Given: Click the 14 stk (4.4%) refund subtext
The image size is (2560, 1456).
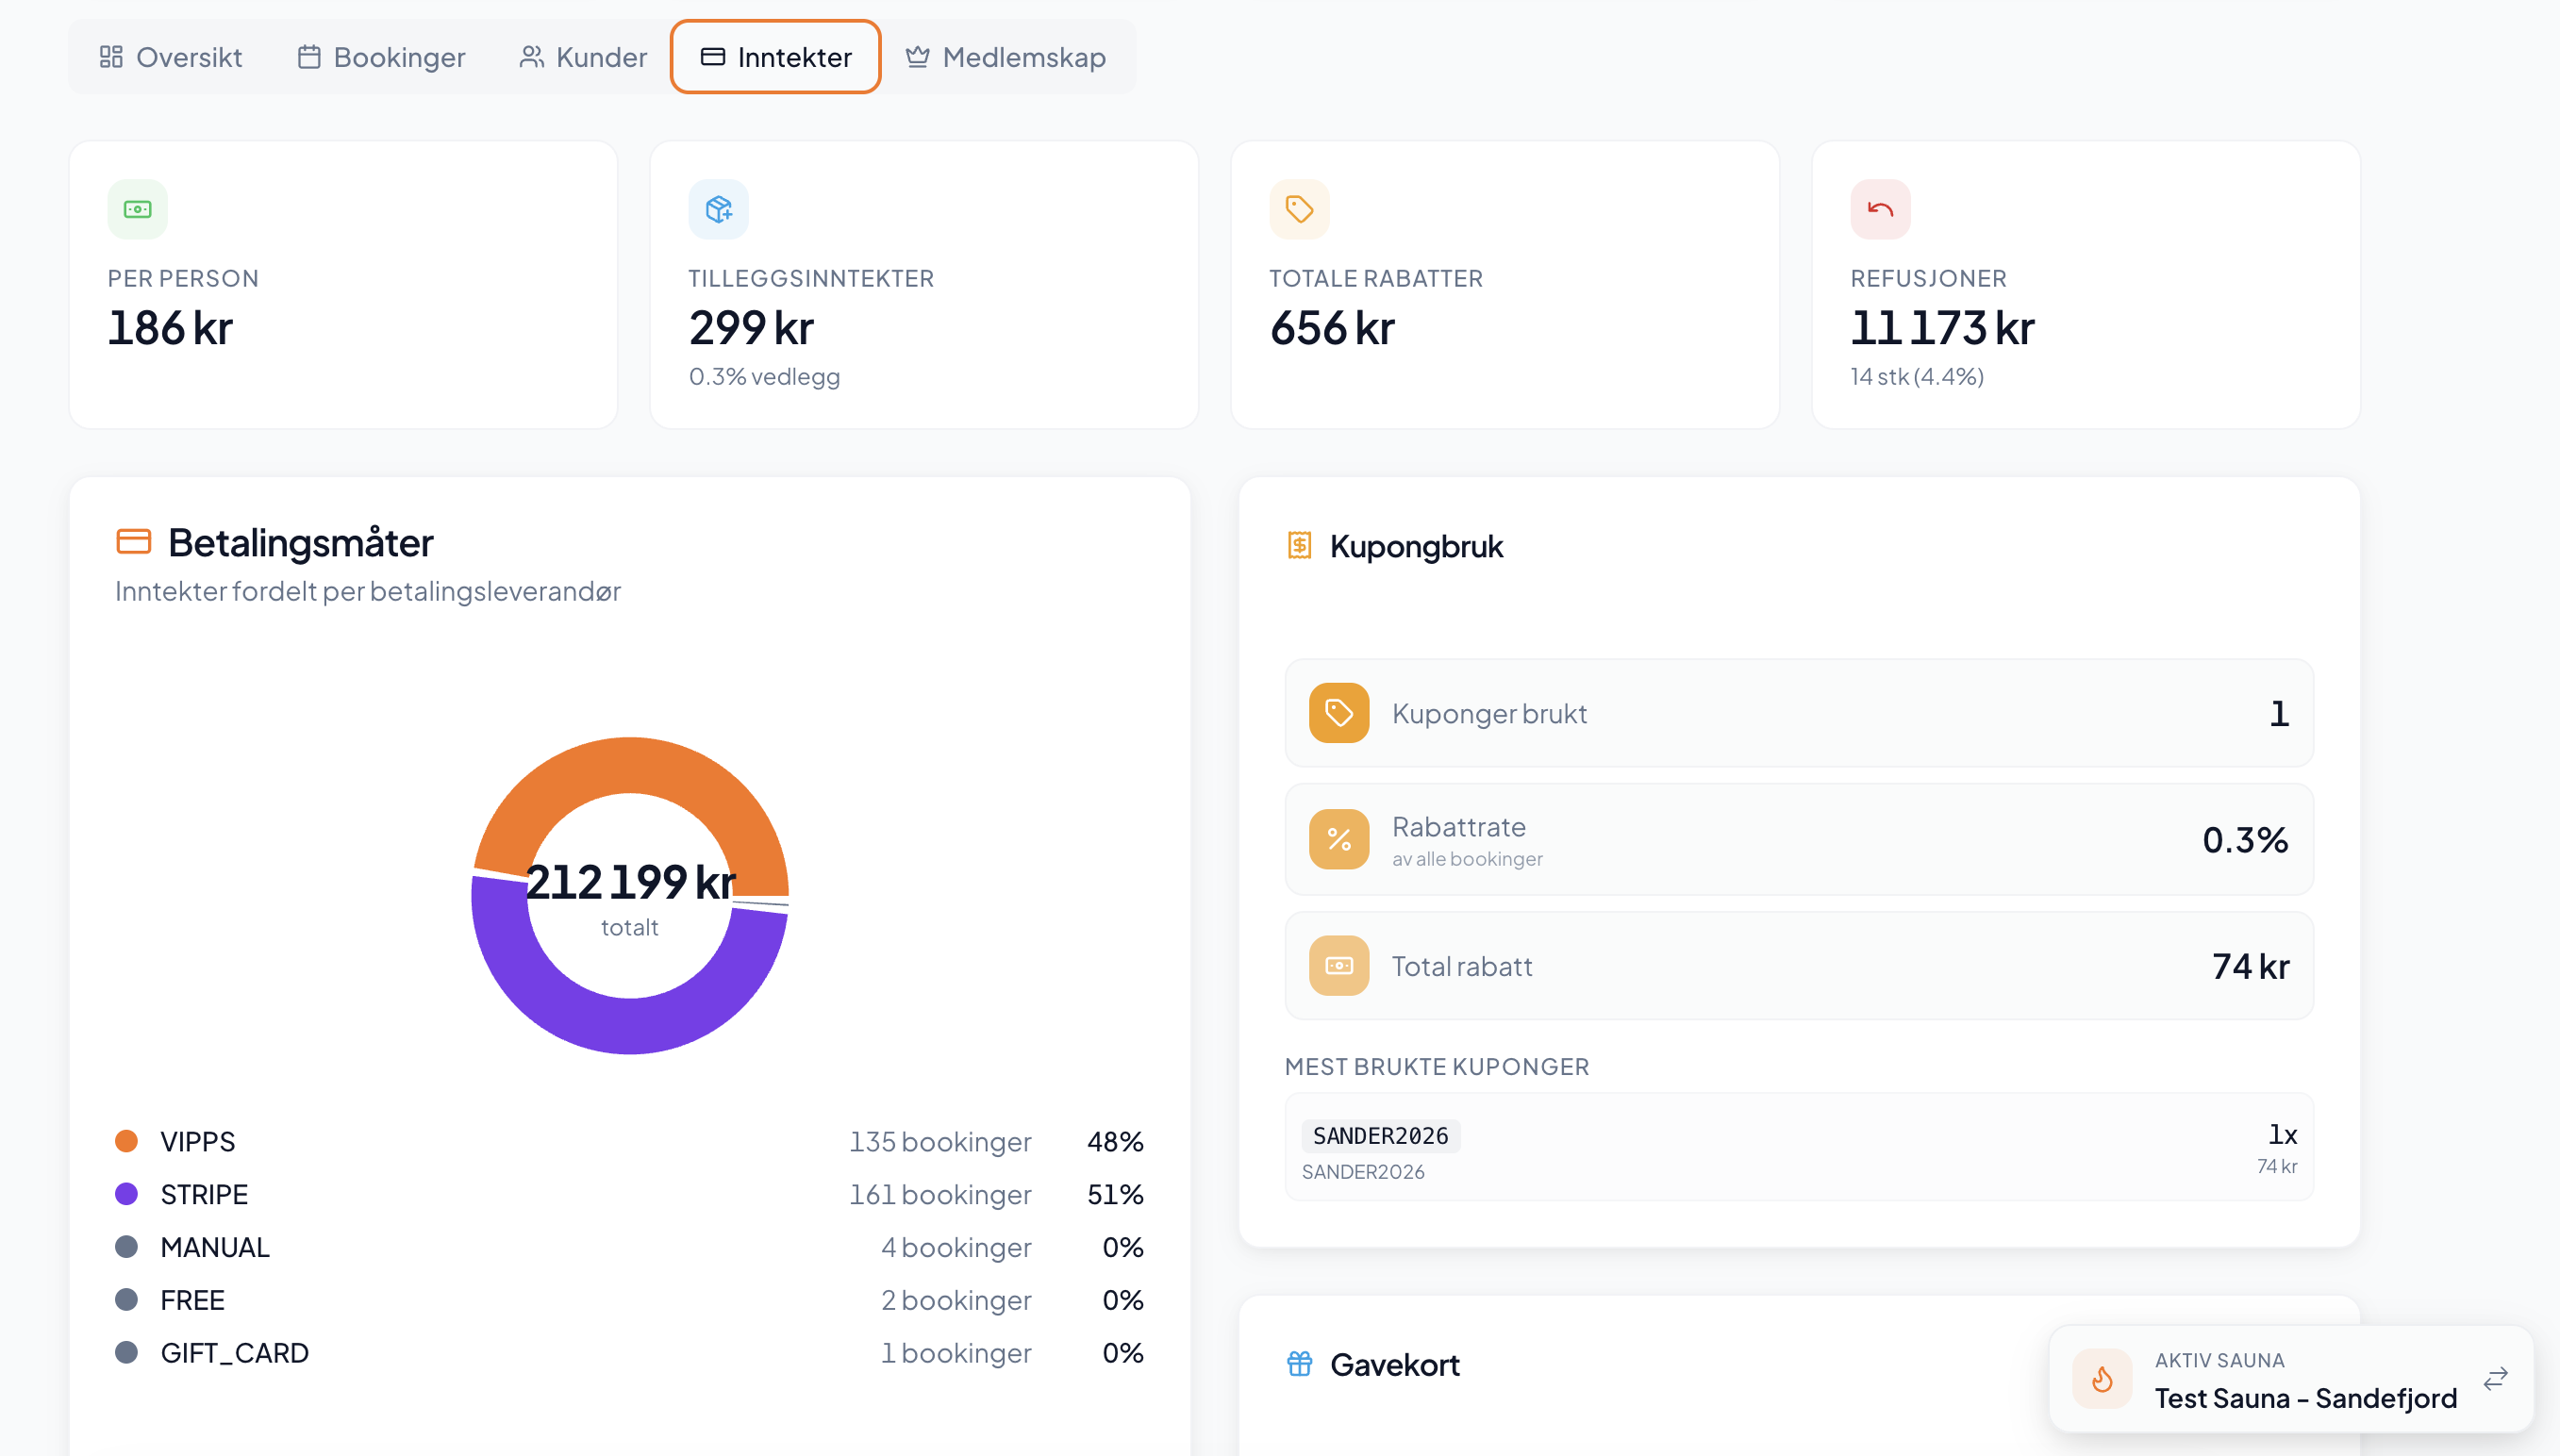Looking at the screenshot, I should tap(1917, 376).
